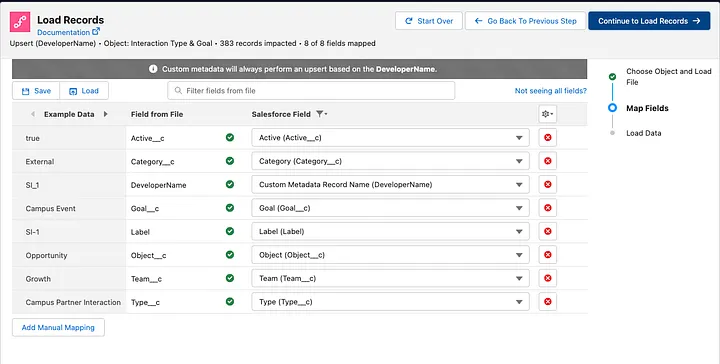
Task: Save the field mapping
Action: click(x=36, y=91)
